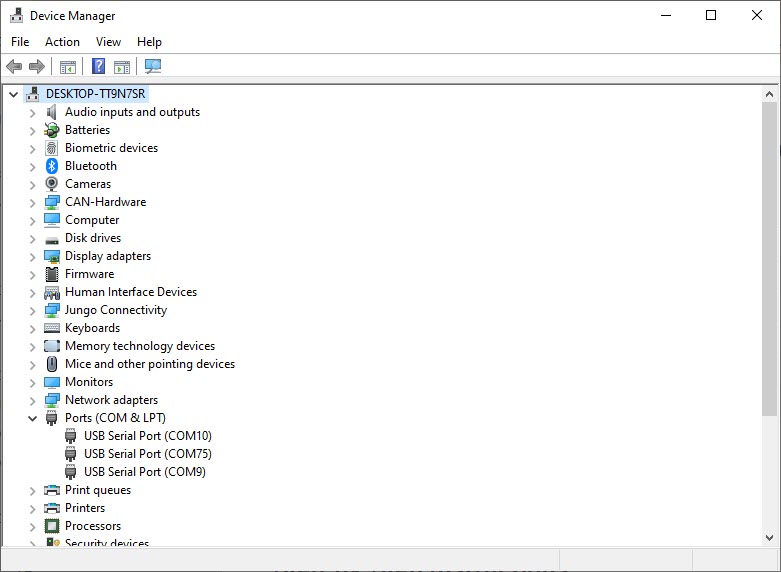Click the scrollbar down arrow
Screen dimensions: 781x572
tap(770, 538)
